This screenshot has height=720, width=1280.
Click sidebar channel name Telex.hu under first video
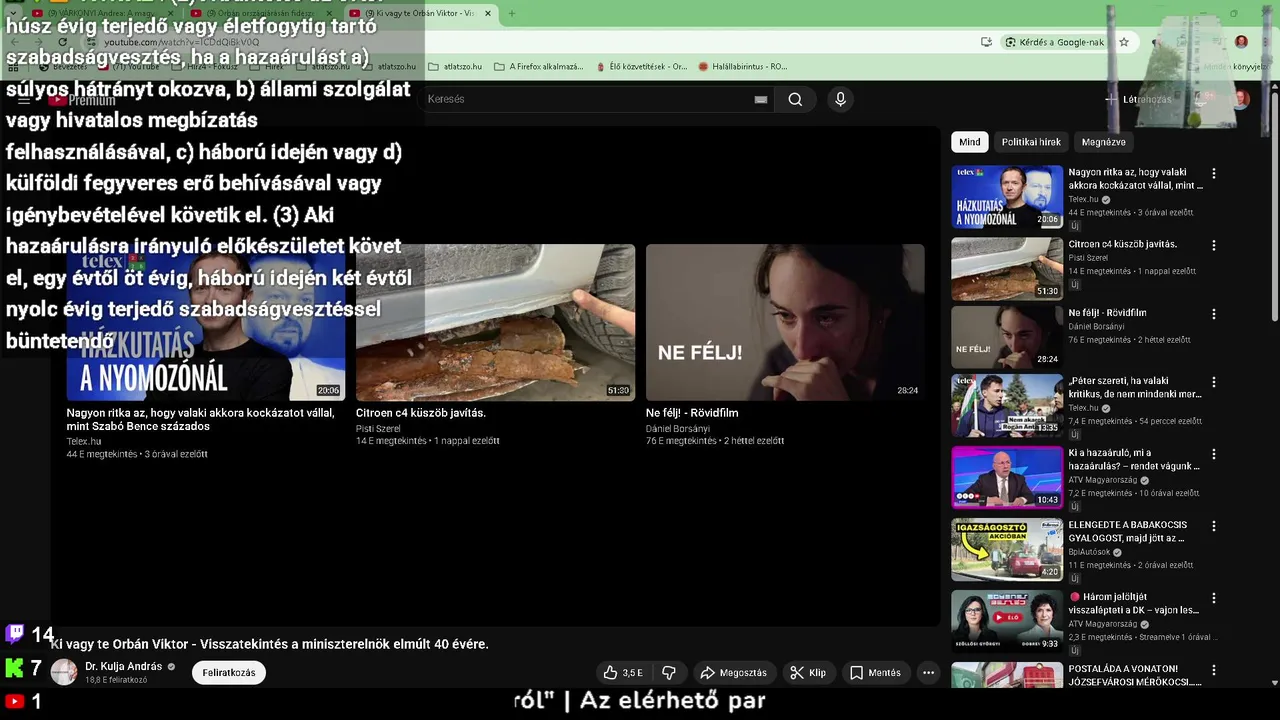click(x=1084, y=200)
